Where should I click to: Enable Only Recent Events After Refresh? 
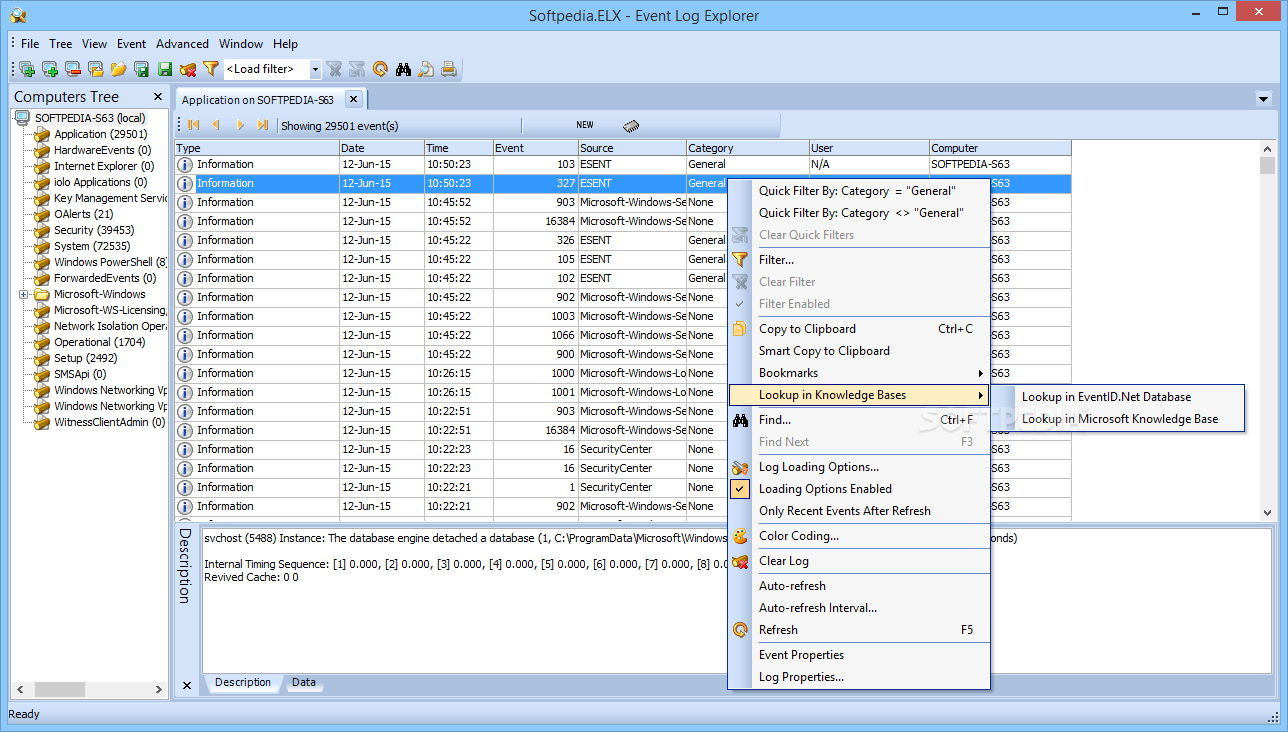[x=844, y=511]
